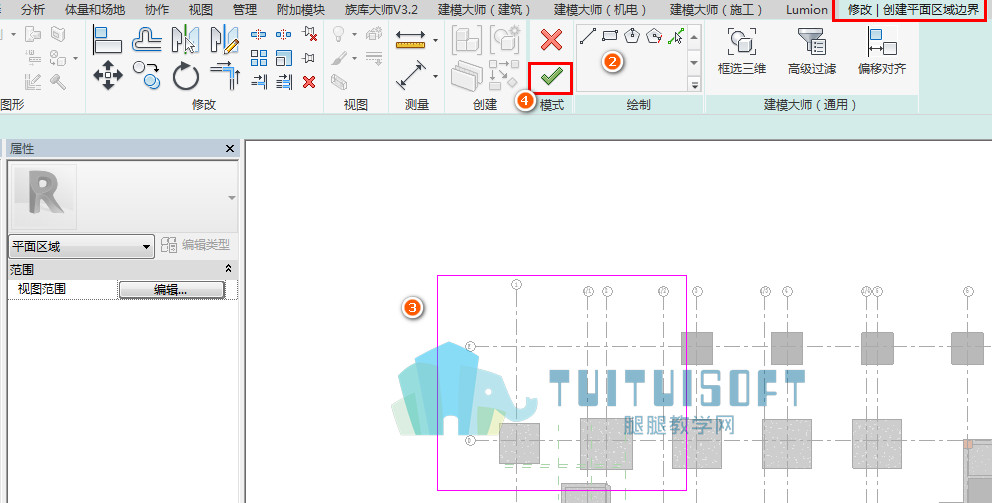Expand the Measure ruler dropdown arrow

(x=435, y=40)
